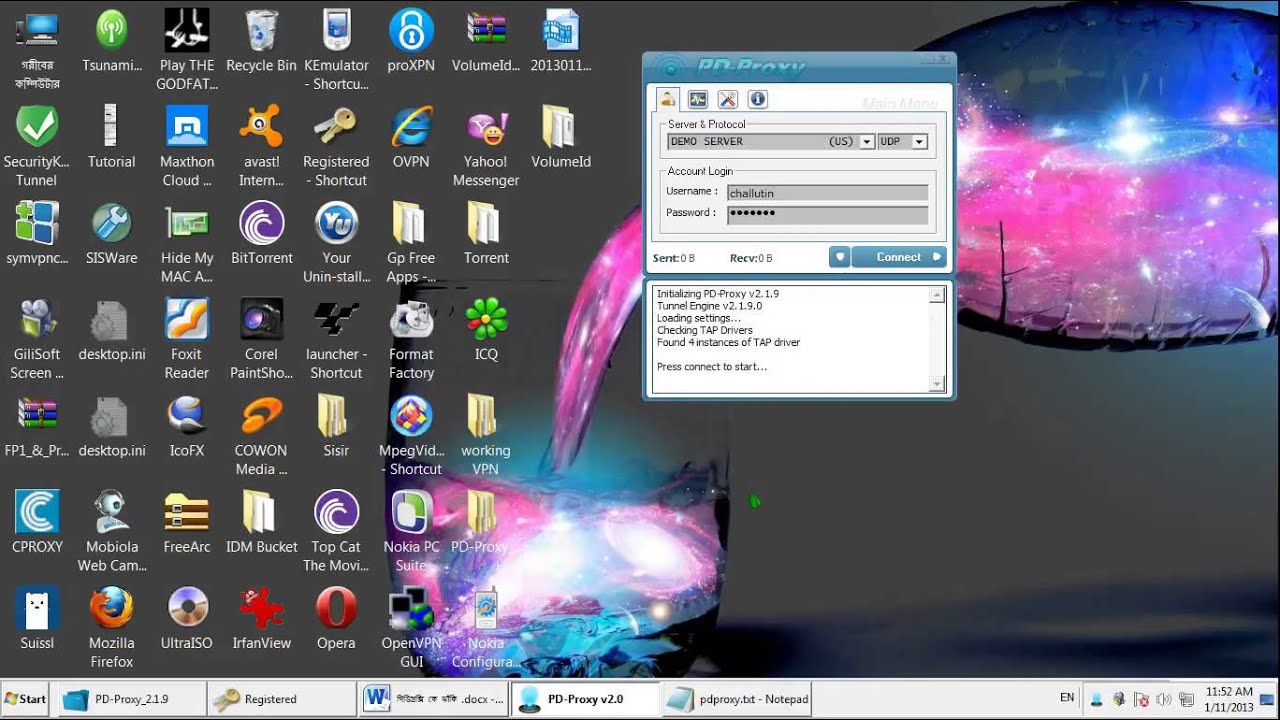Select the ICQ flower icon
The width and height of the screenshot is (1280, 720).
pos(486,329)
